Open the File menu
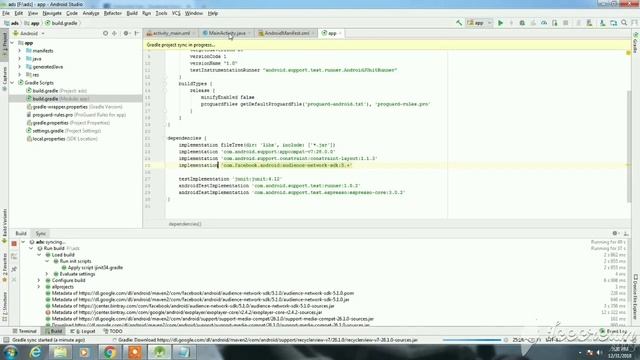The height and width of the screenshot is (360, 640). 6,13
